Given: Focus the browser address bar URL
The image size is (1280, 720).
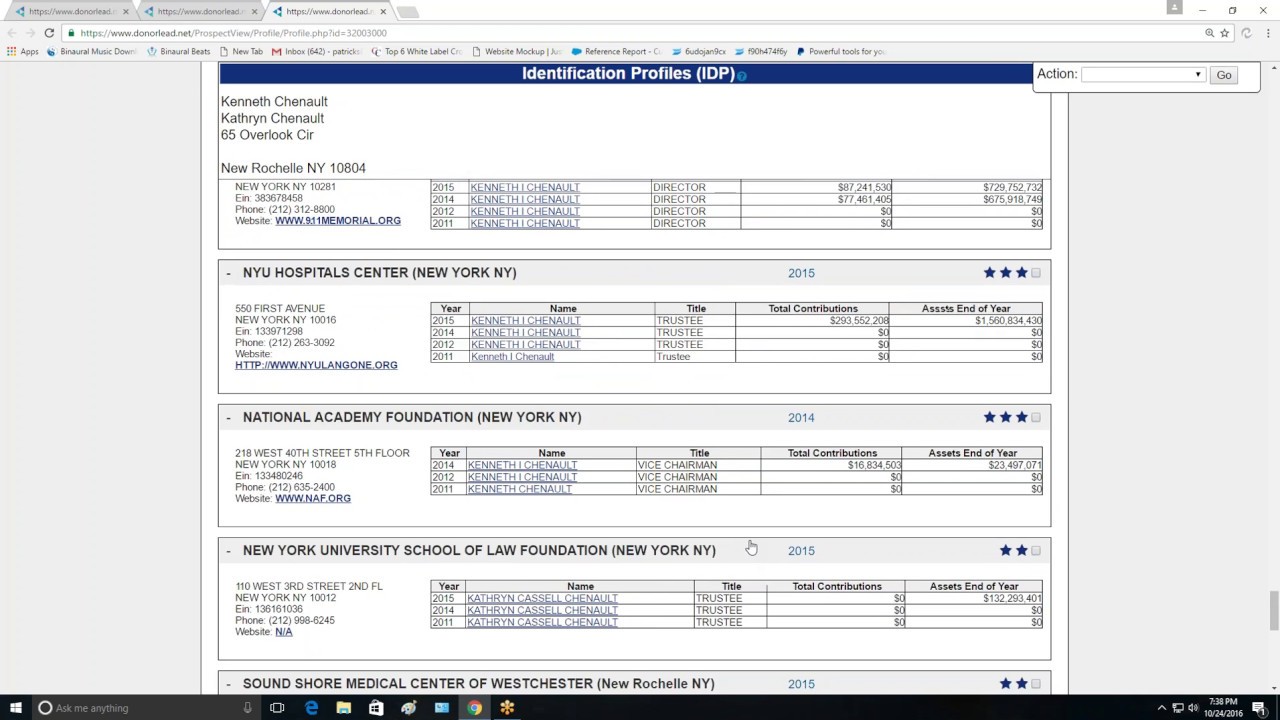Looking at the screenshot, I should (x=234, y=33).
